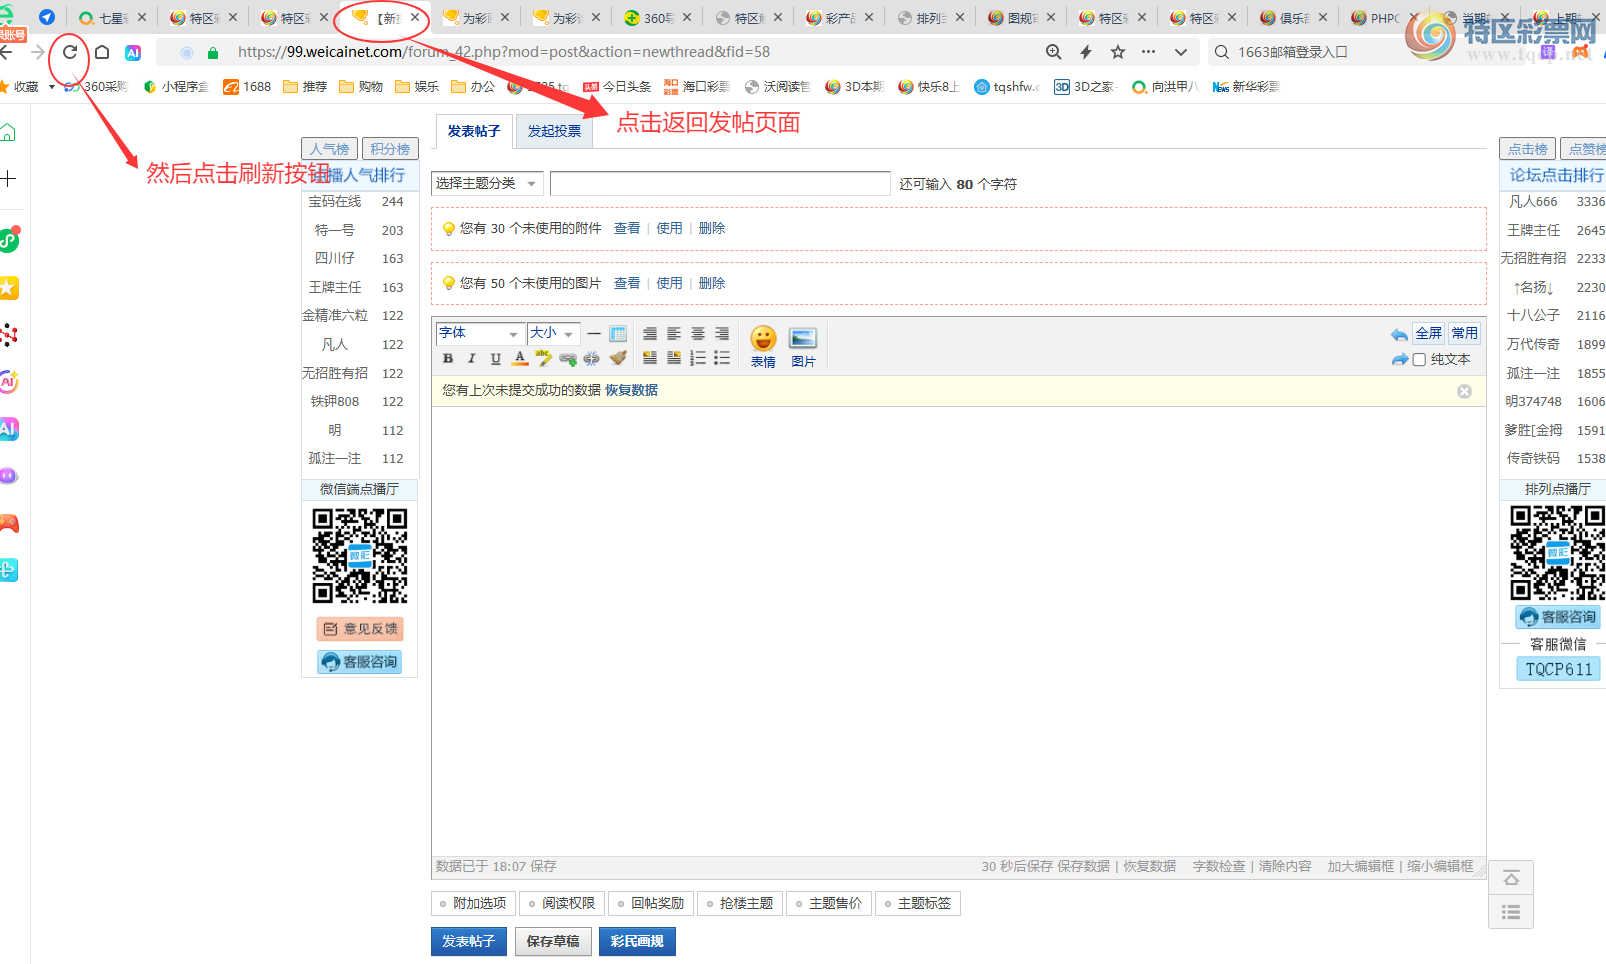Open the 大小 font size dropdown
The height and width of the screenshot is (964, 1606).
(x=553, y=333)
